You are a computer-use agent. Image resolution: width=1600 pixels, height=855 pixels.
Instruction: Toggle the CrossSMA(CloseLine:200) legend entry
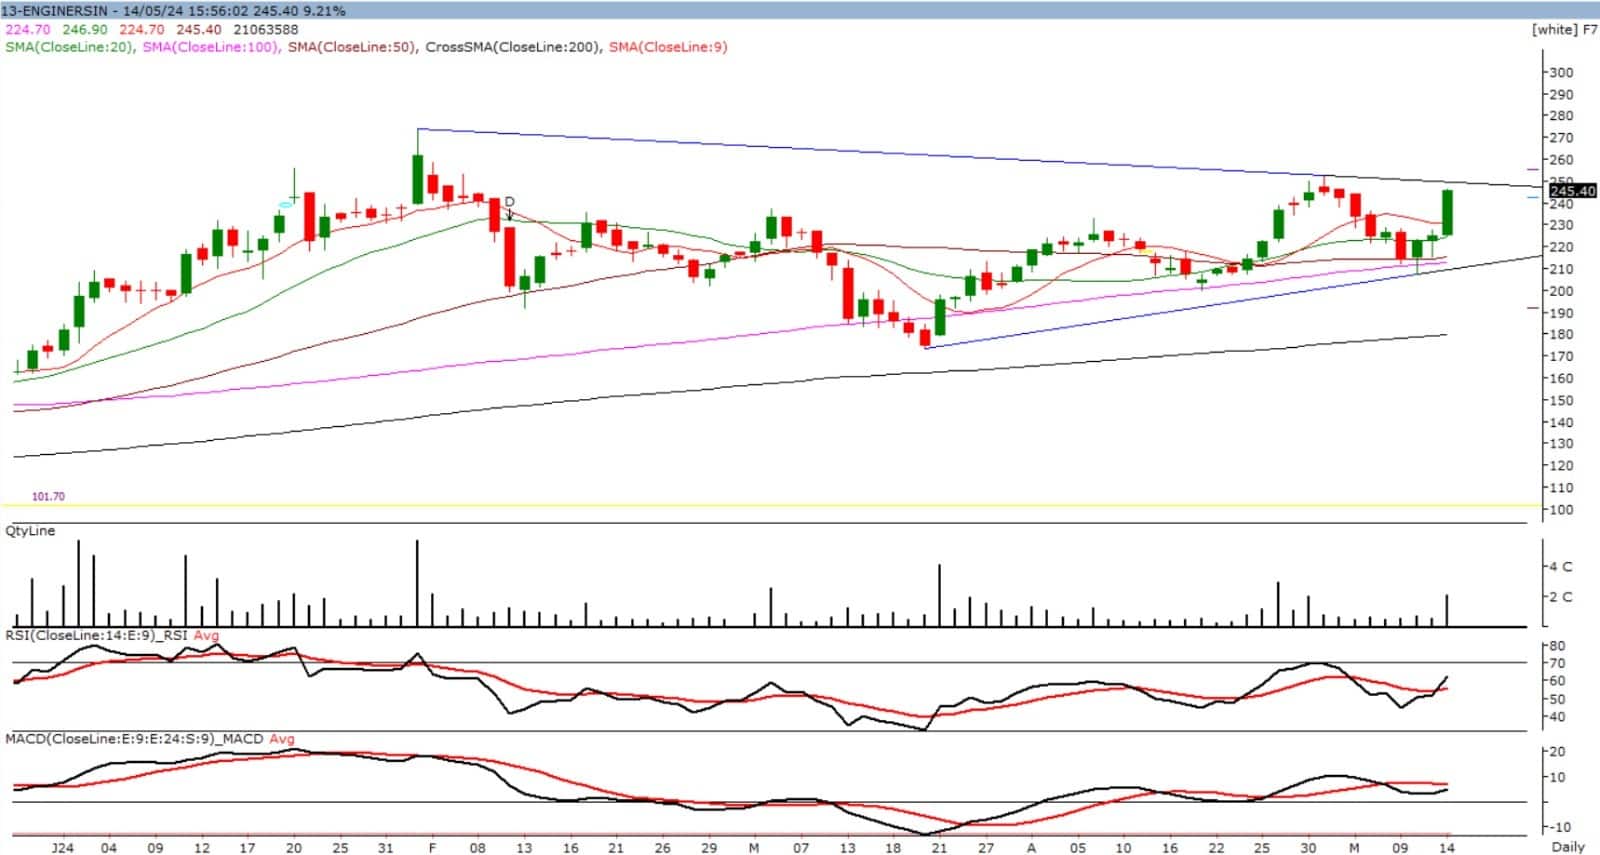pos(513,46)
